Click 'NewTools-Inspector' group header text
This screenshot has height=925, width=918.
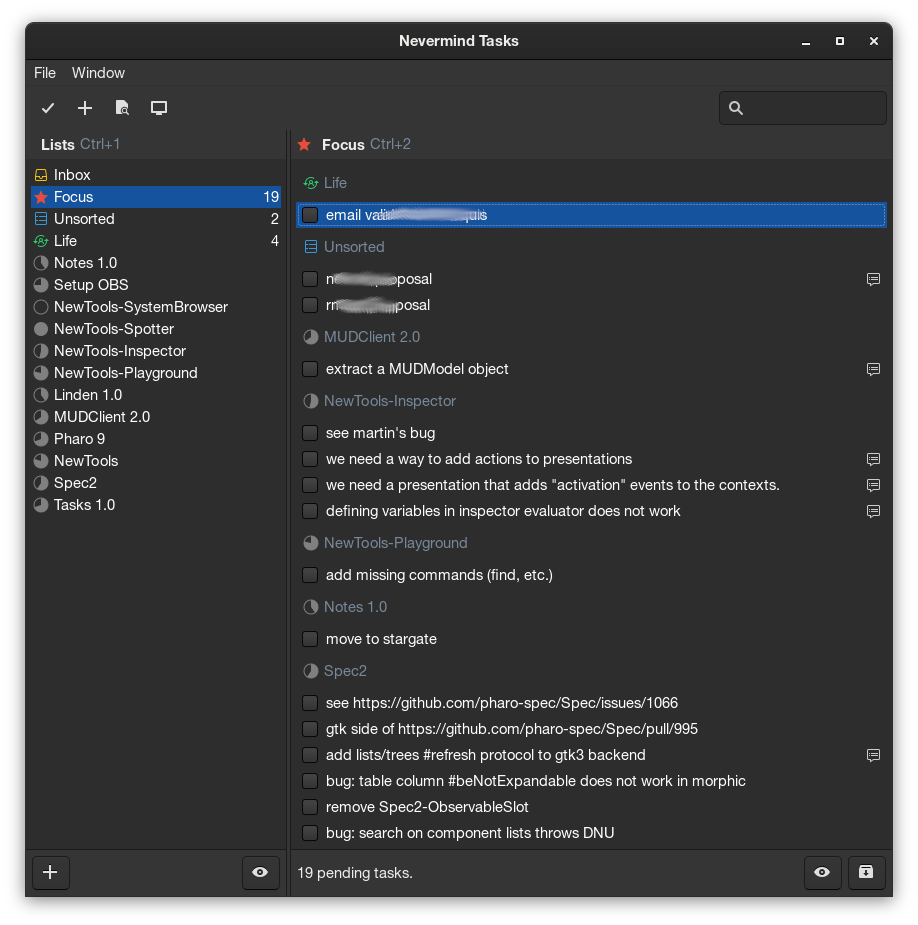click(x=390, y=401)
